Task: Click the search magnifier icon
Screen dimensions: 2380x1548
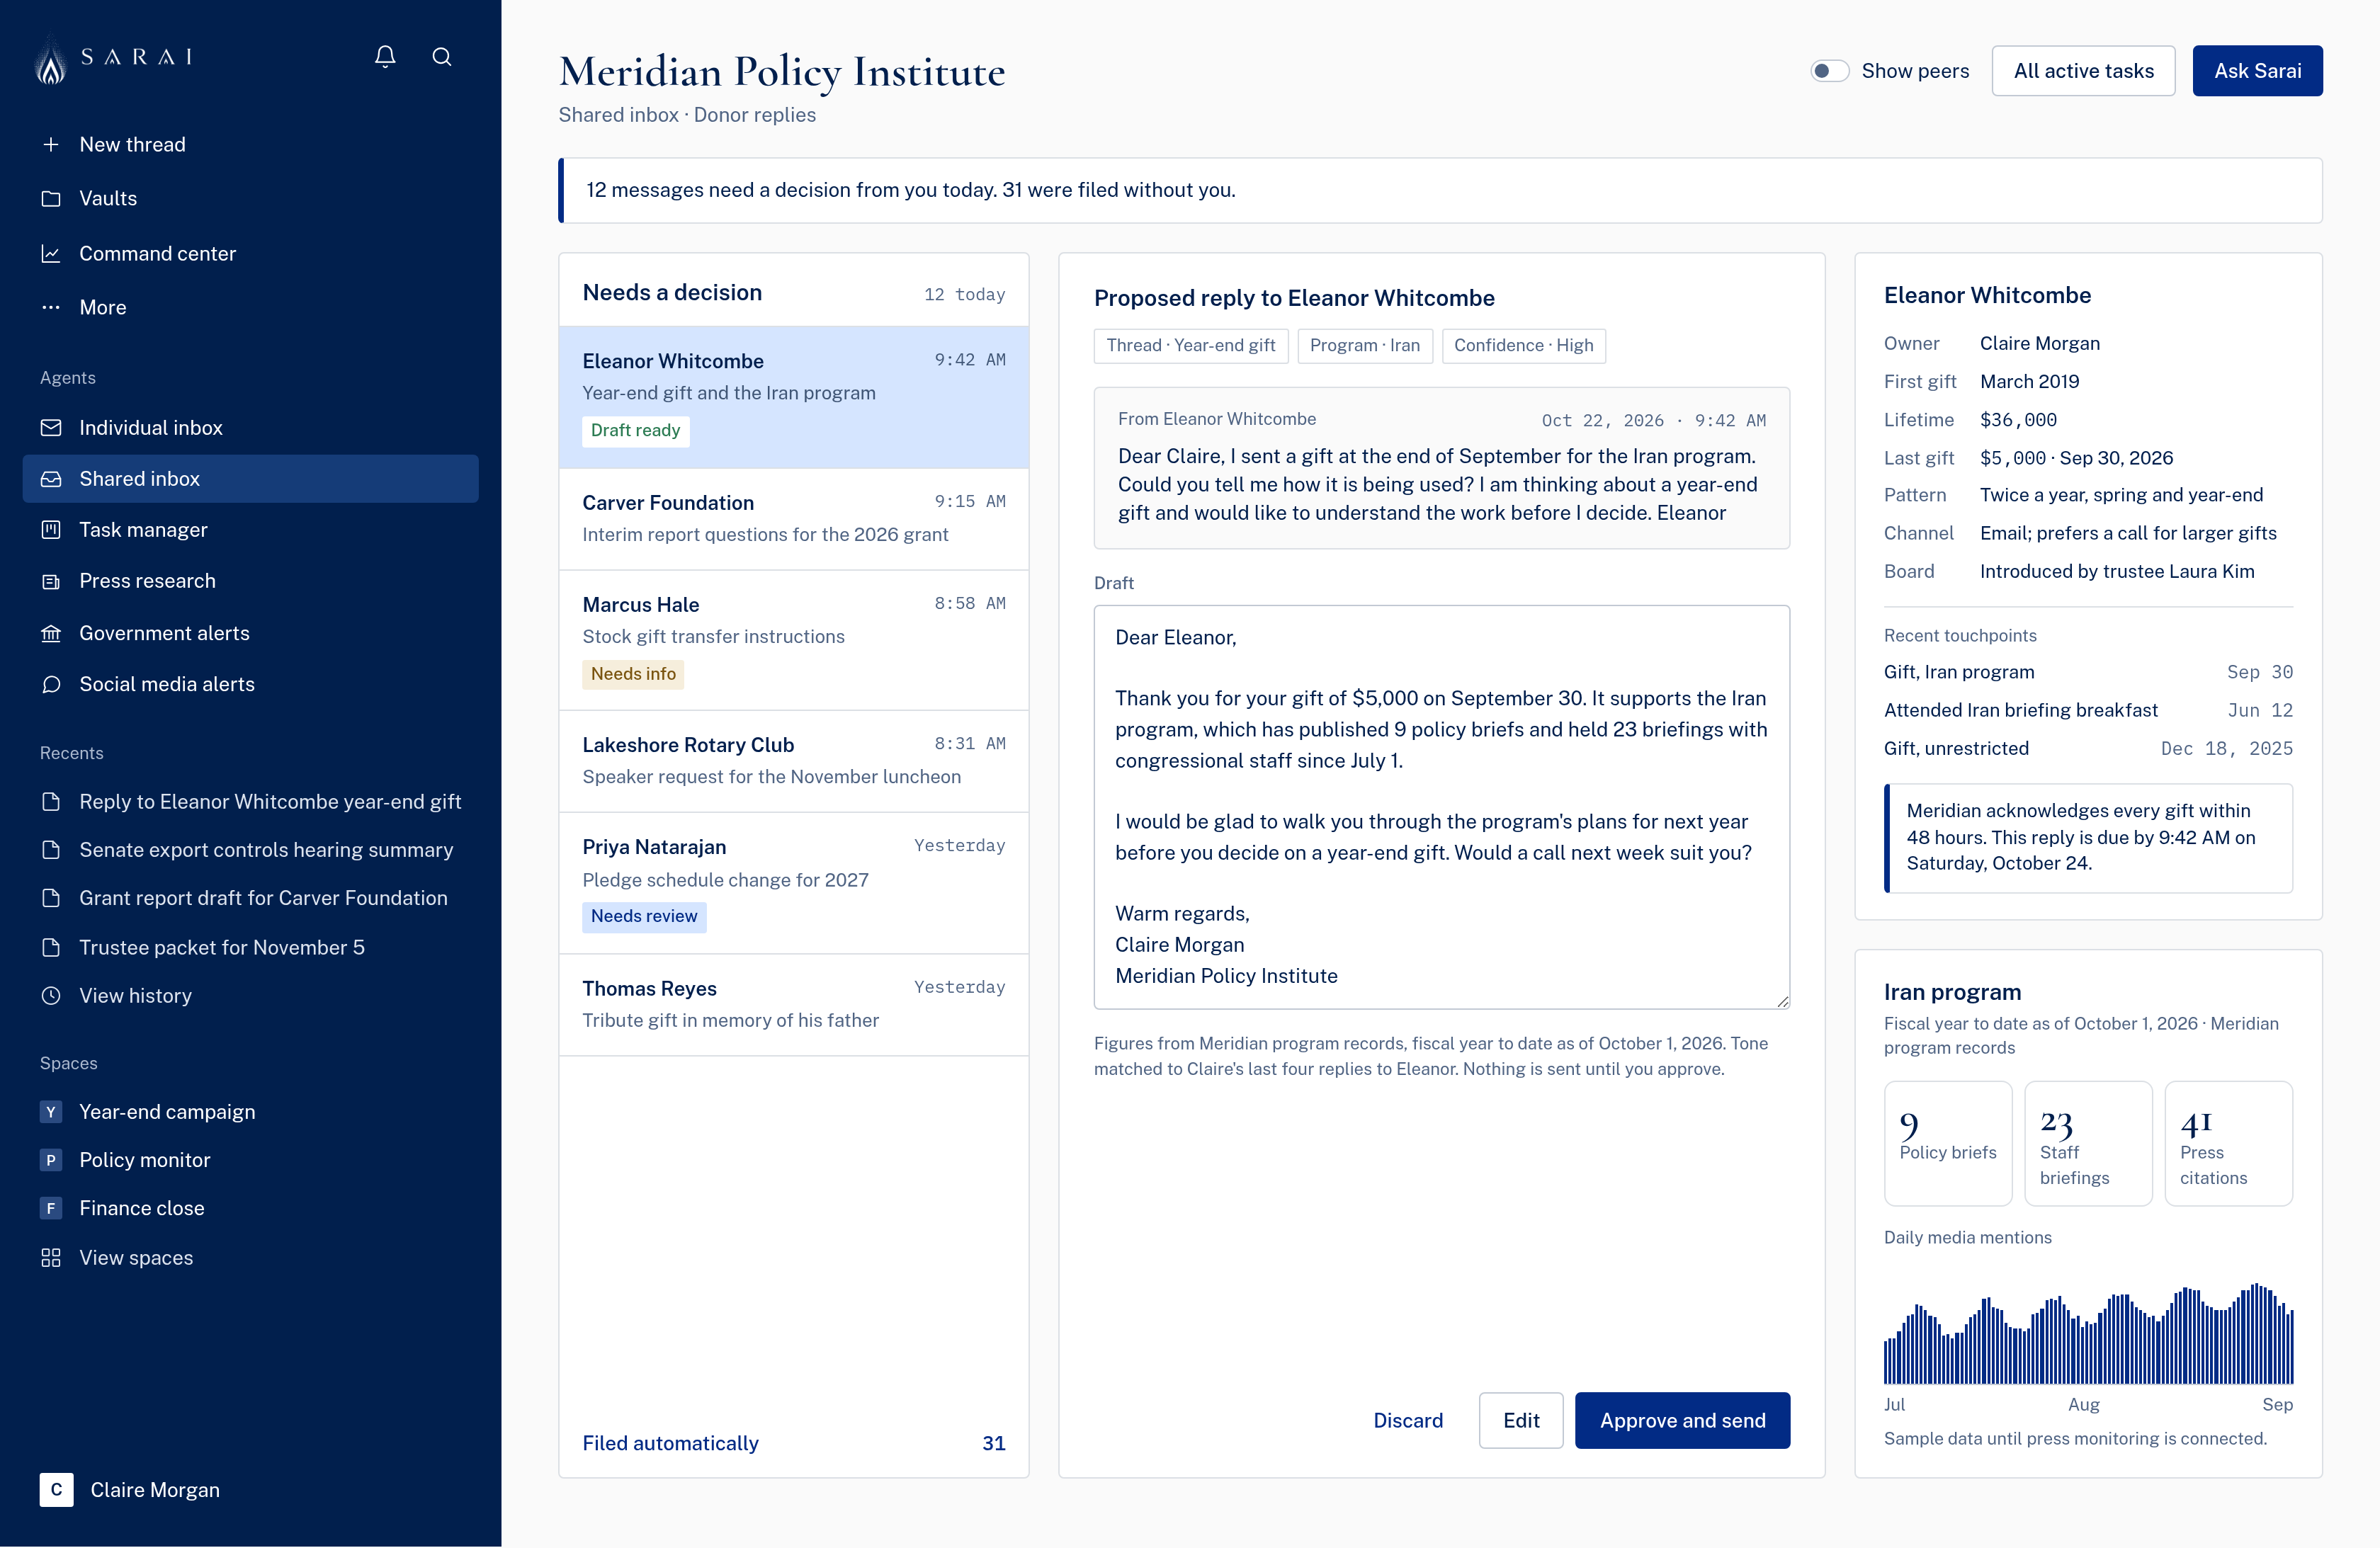Action: 442,57
